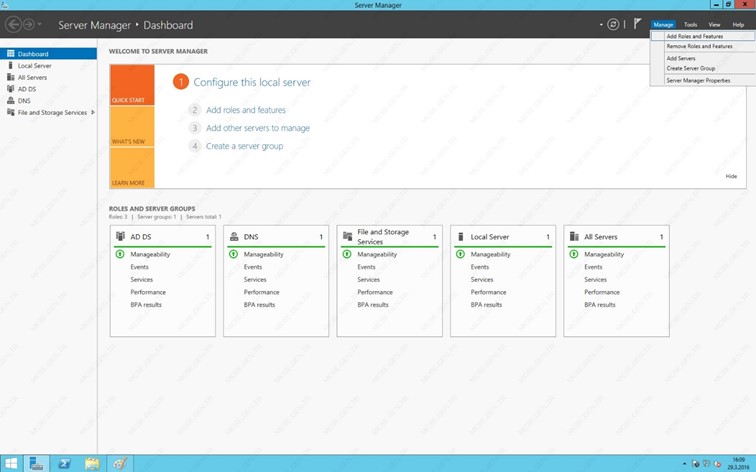Click the Local Server sidebar icon
756x472 pixels.
point(11,65)
